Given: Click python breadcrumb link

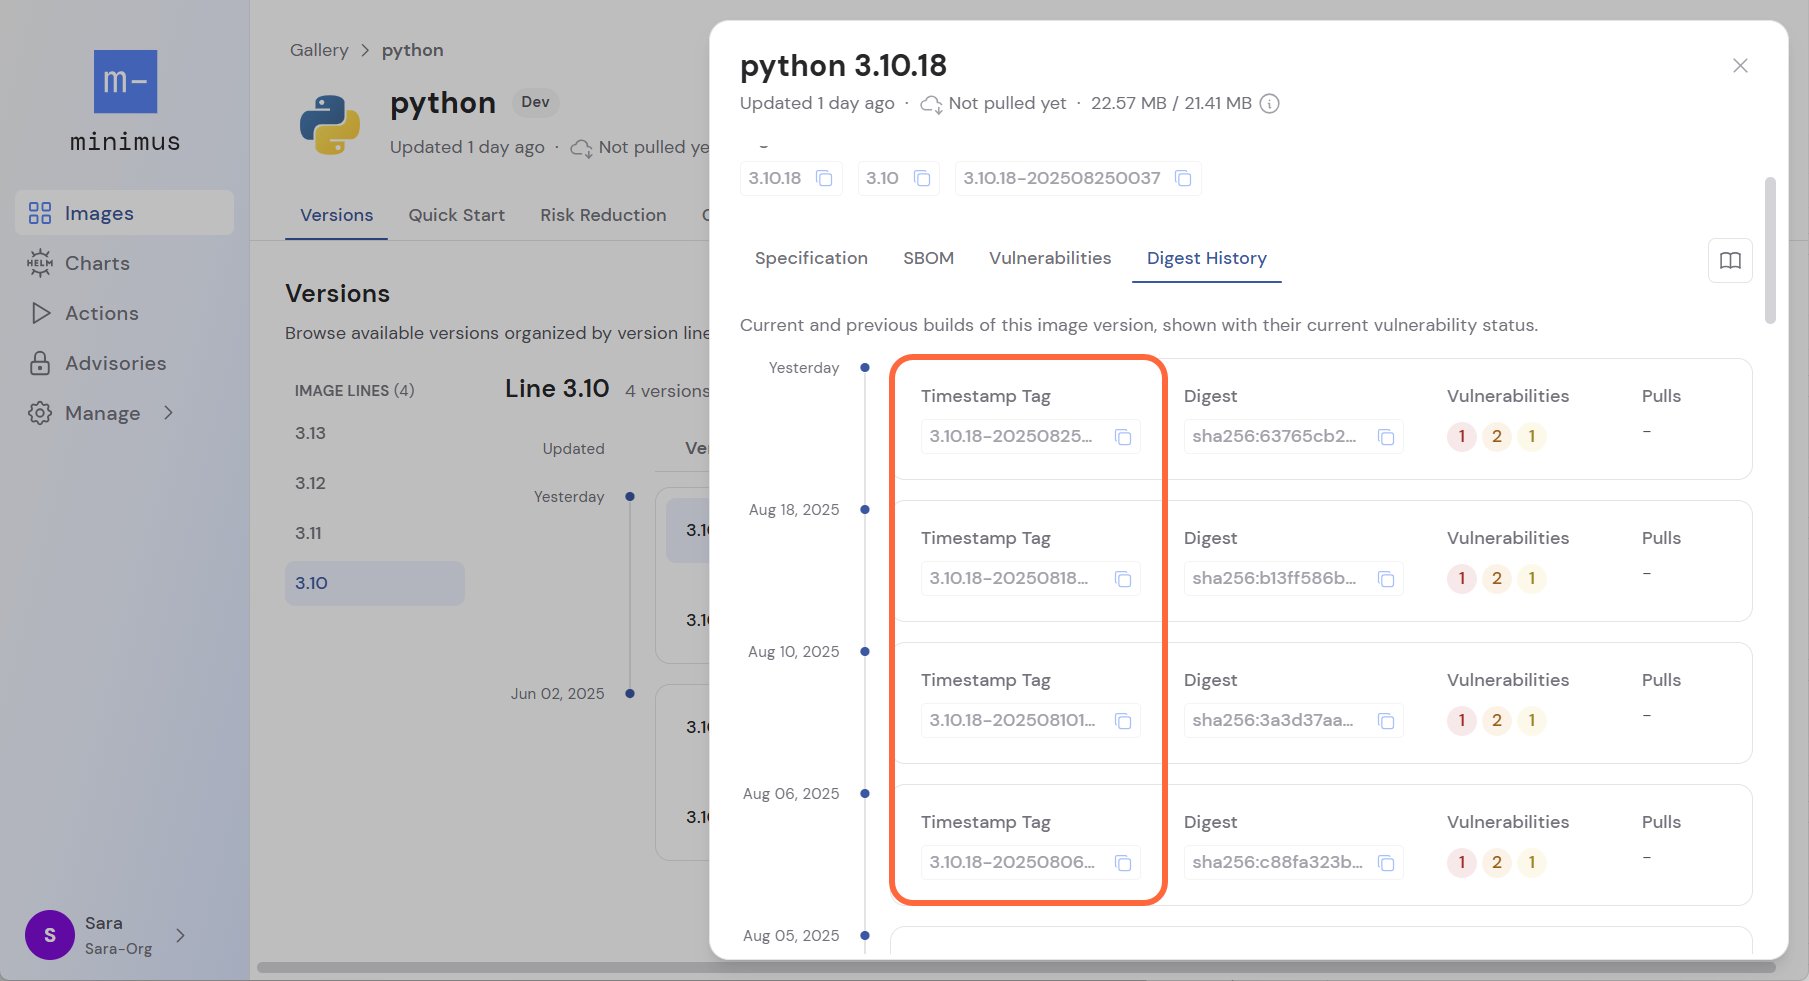Looking at the screenshot, I should 412,50.
